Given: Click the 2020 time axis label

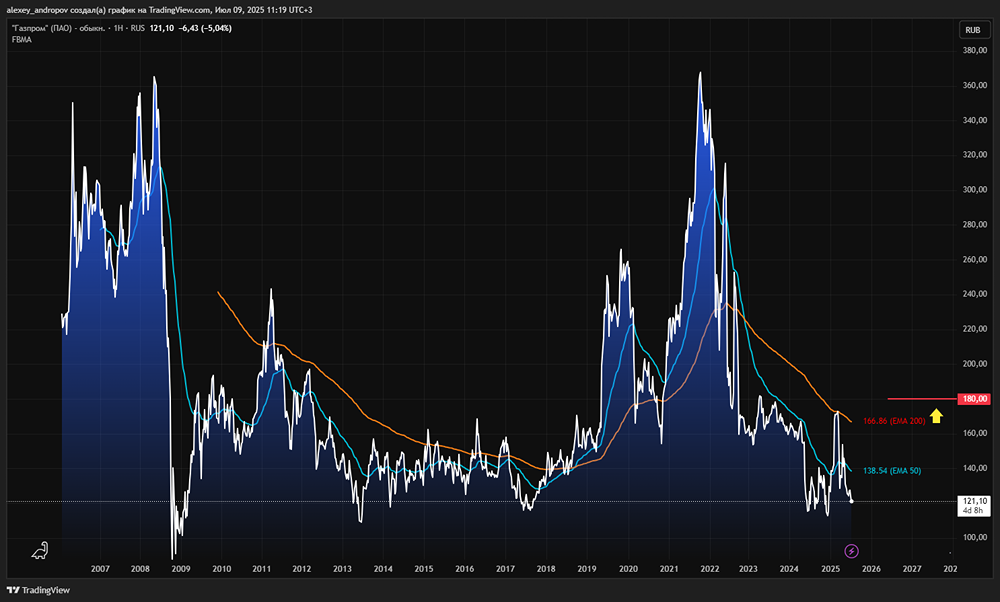Looking at the screenshot, I should (628, 569).
